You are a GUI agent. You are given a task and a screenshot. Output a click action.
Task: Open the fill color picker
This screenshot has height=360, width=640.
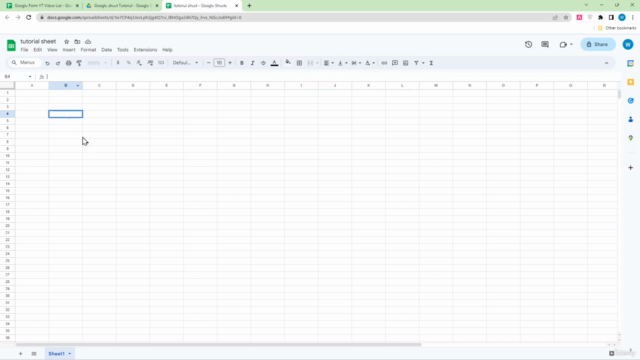(288, 62)
